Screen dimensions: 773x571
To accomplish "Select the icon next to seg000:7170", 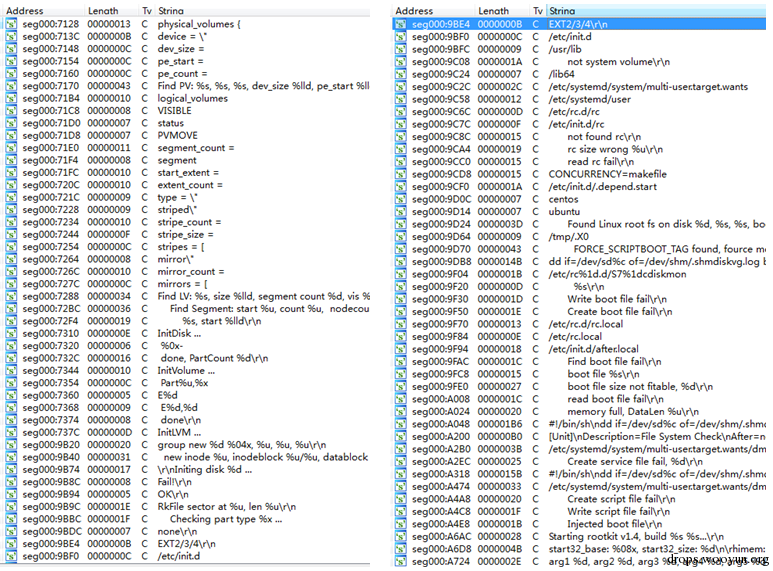I will [11, 86].
